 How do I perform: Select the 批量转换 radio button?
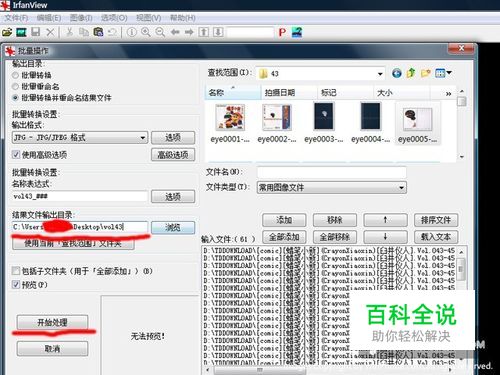(15, 75)
